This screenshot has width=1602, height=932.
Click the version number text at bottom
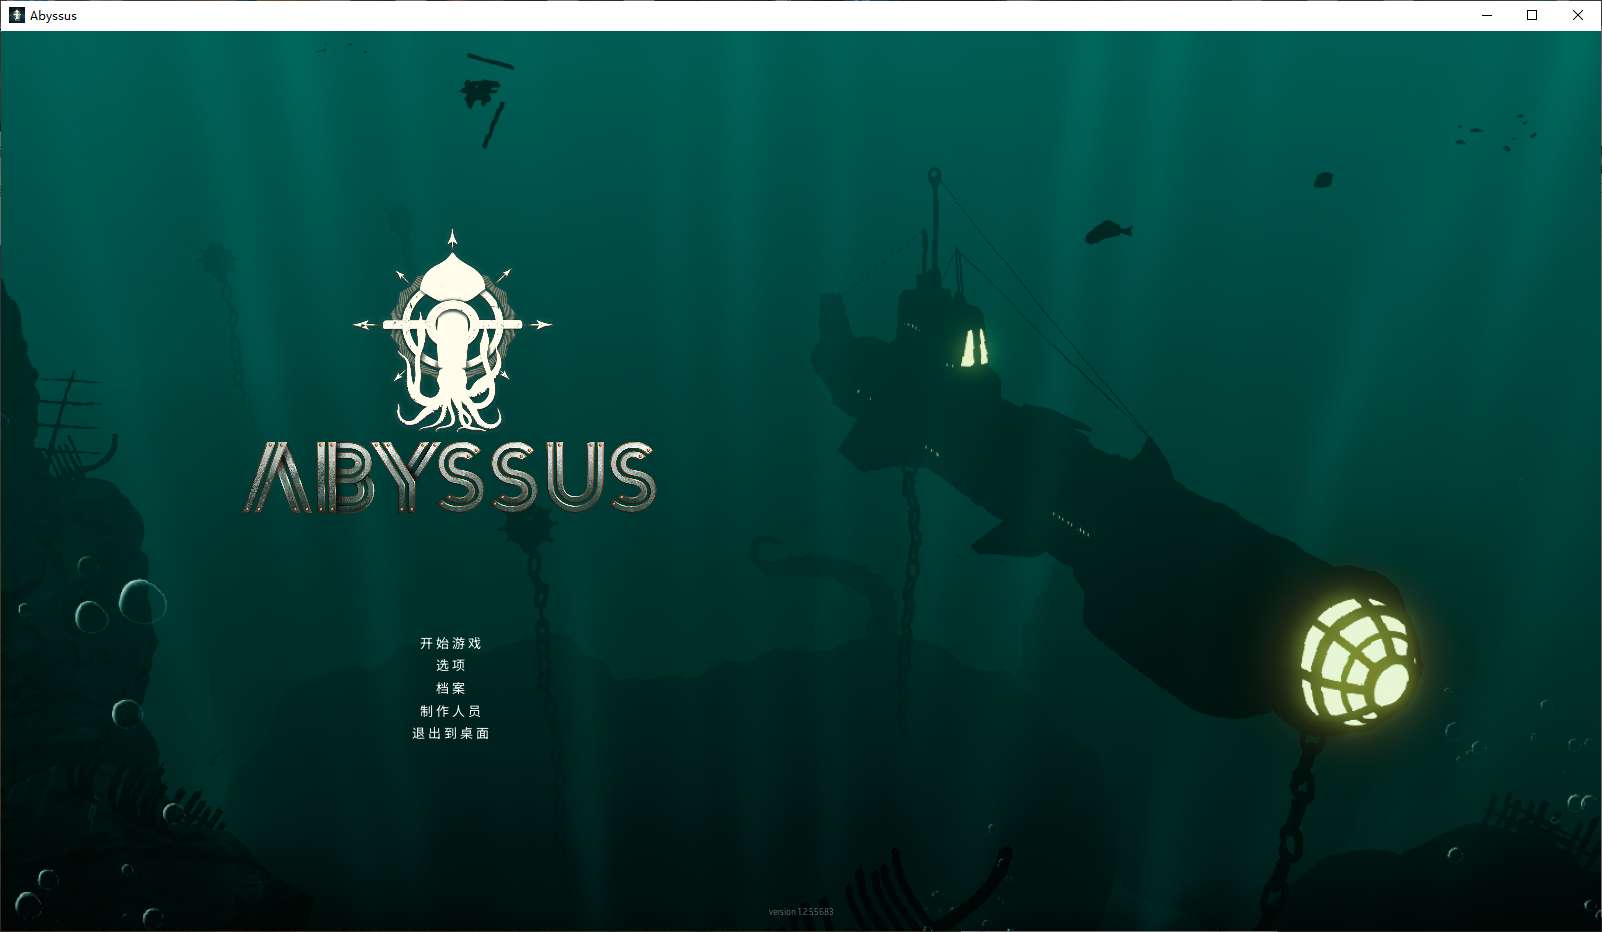[x=800, y=911]
